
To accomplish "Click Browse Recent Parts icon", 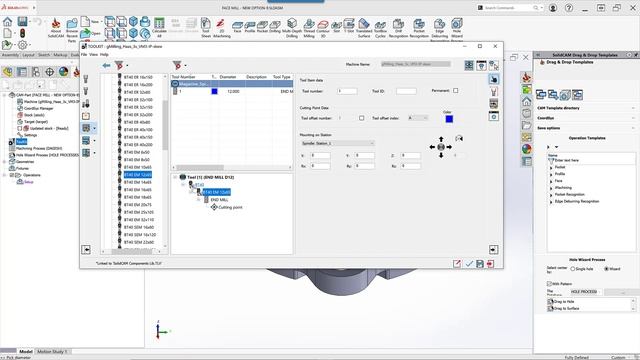I will click(x=72, y=29).
